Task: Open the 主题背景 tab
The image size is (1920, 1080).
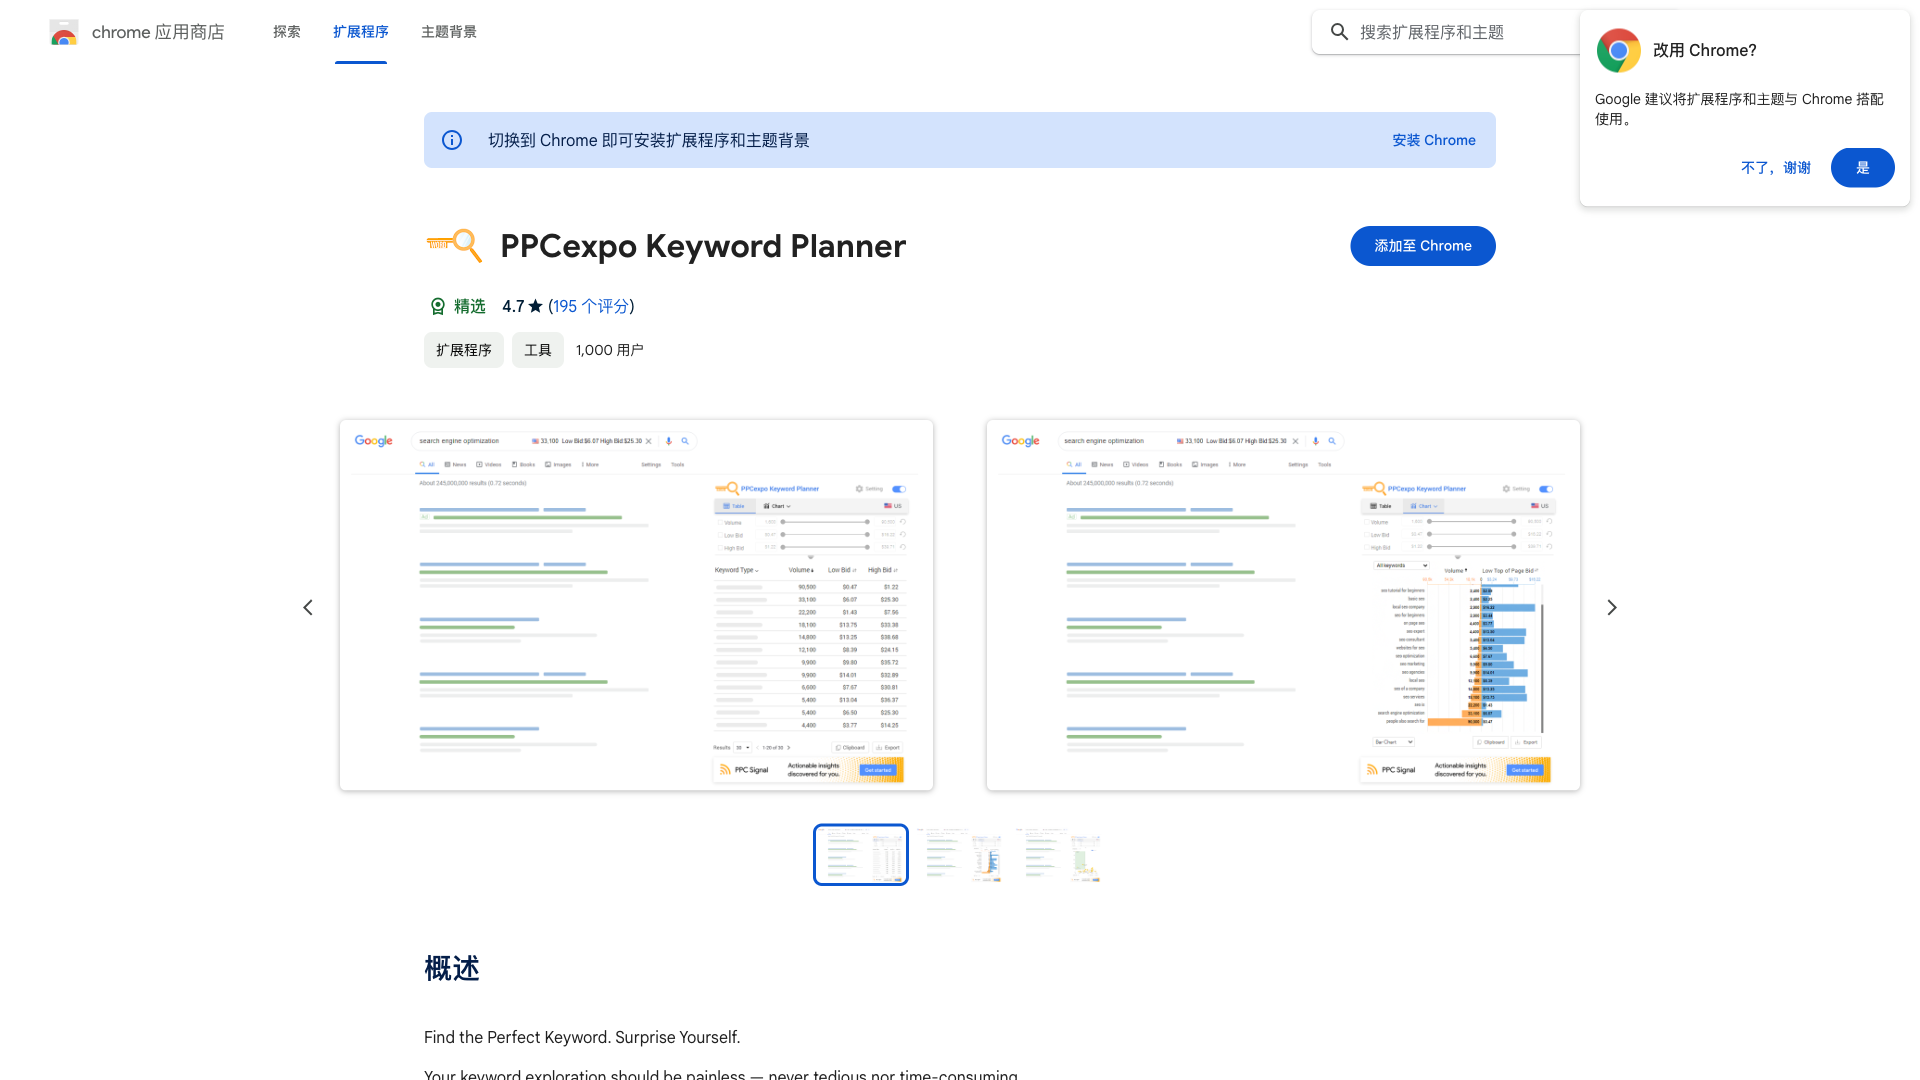Action: coord(449,32)
